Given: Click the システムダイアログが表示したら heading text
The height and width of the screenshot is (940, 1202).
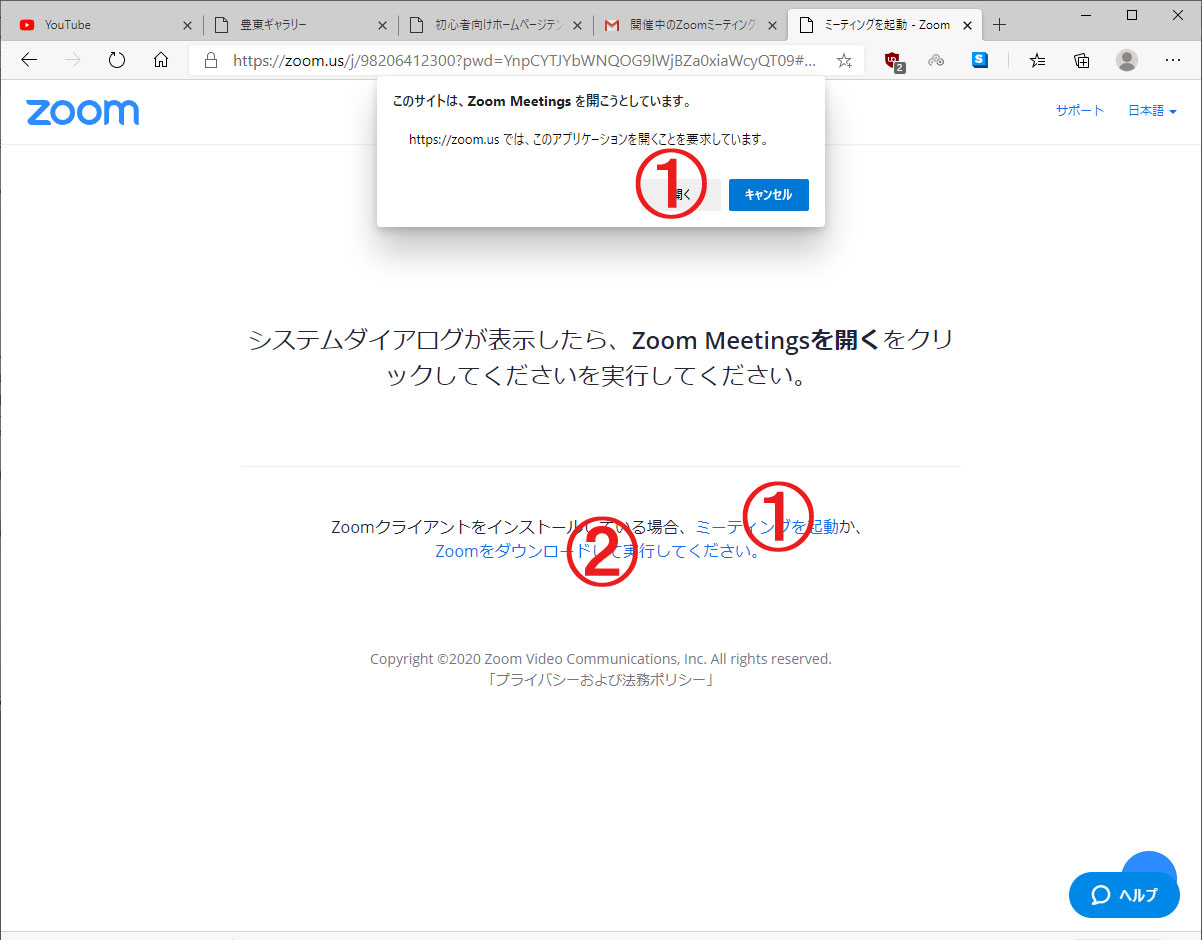Looking at the screenshot, I should [600, 359].
